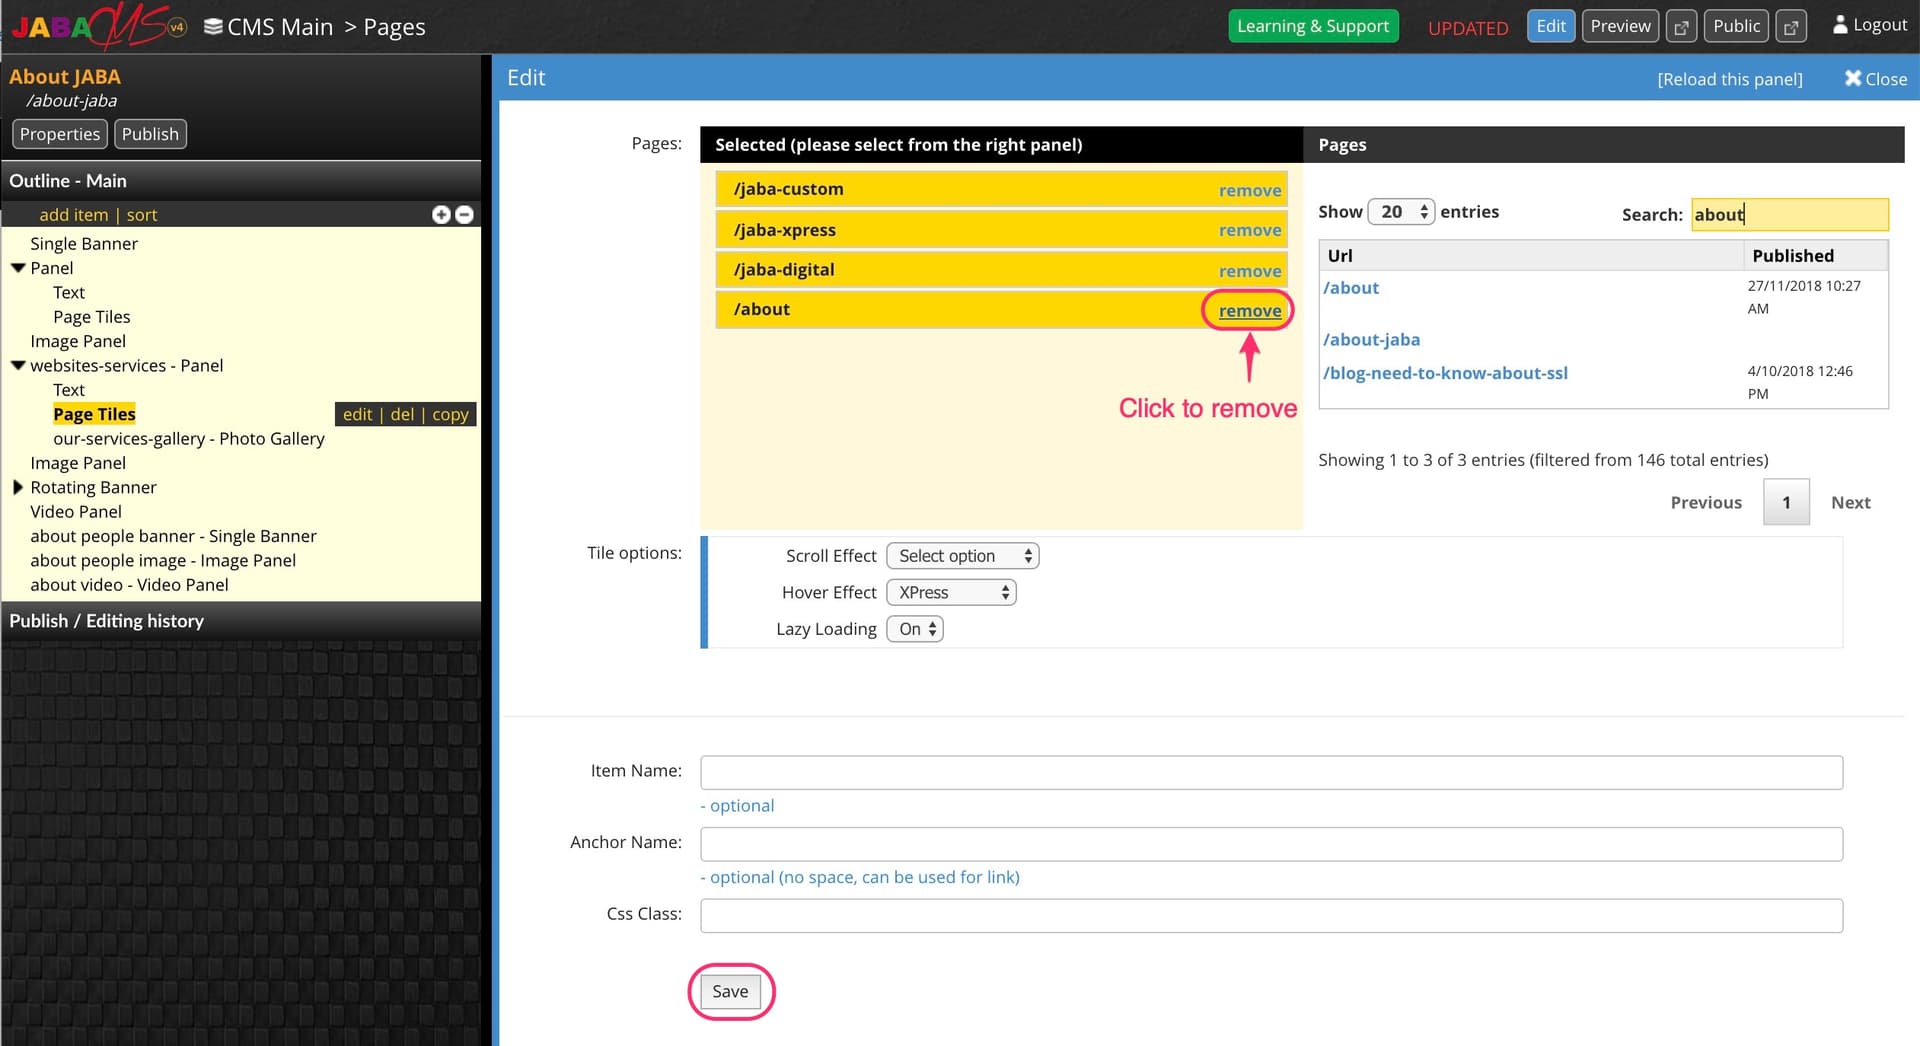The height and width of the screenshot is (1046, 1920).
Task: Open Outline - Main section header
Action: click(x=241, y=181)
